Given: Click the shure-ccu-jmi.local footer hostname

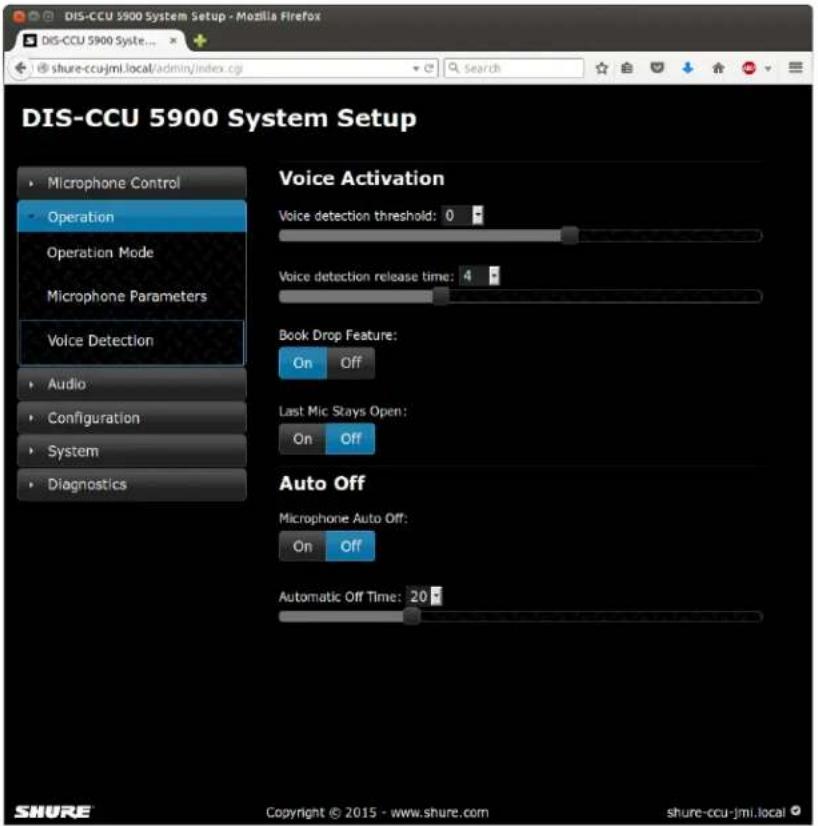Looking at the screenshot, I should coord(726,812).
